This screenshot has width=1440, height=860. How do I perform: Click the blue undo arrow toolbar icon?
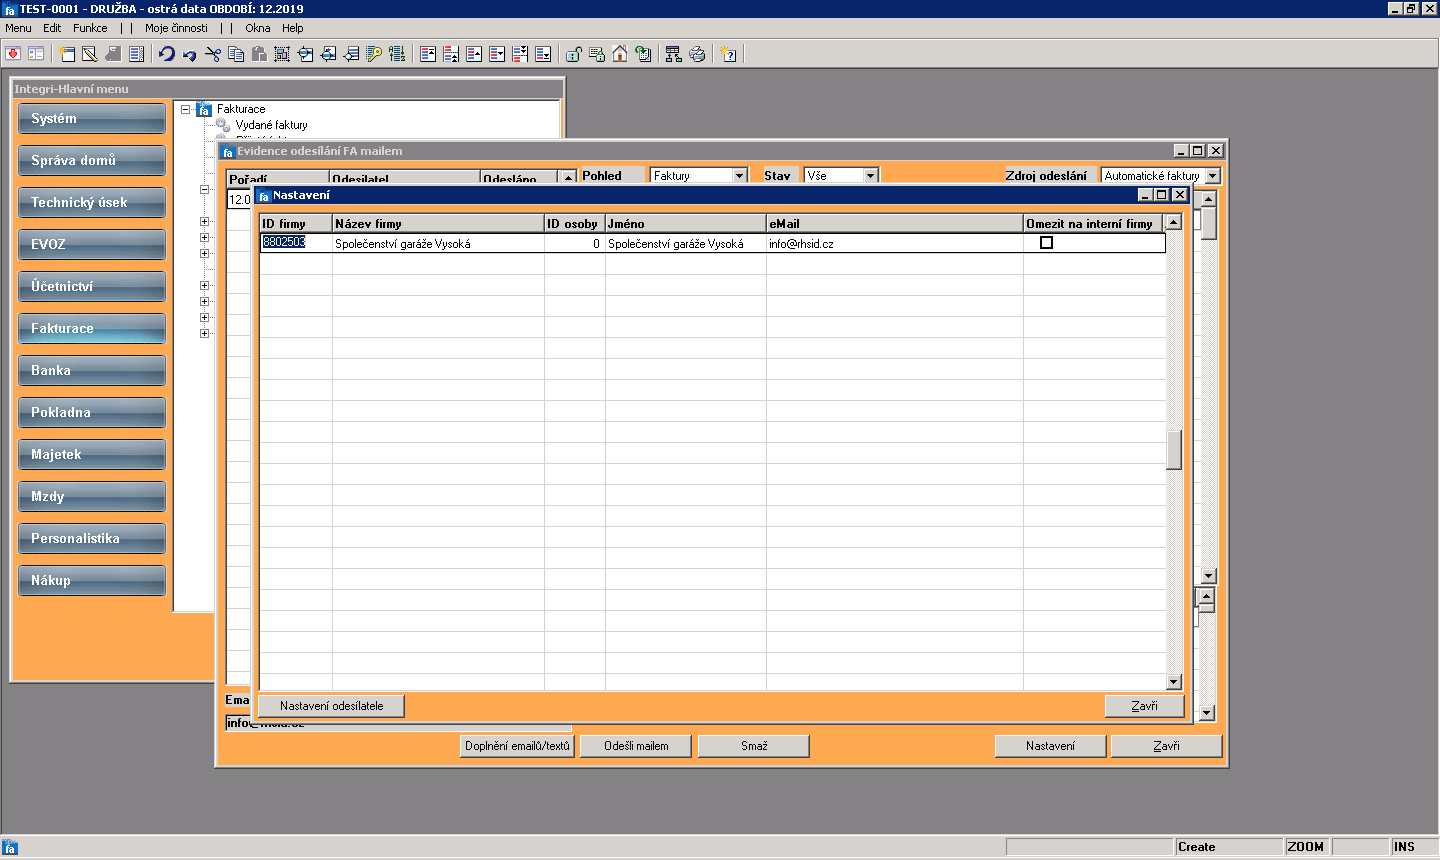click(x=167, y=54)
